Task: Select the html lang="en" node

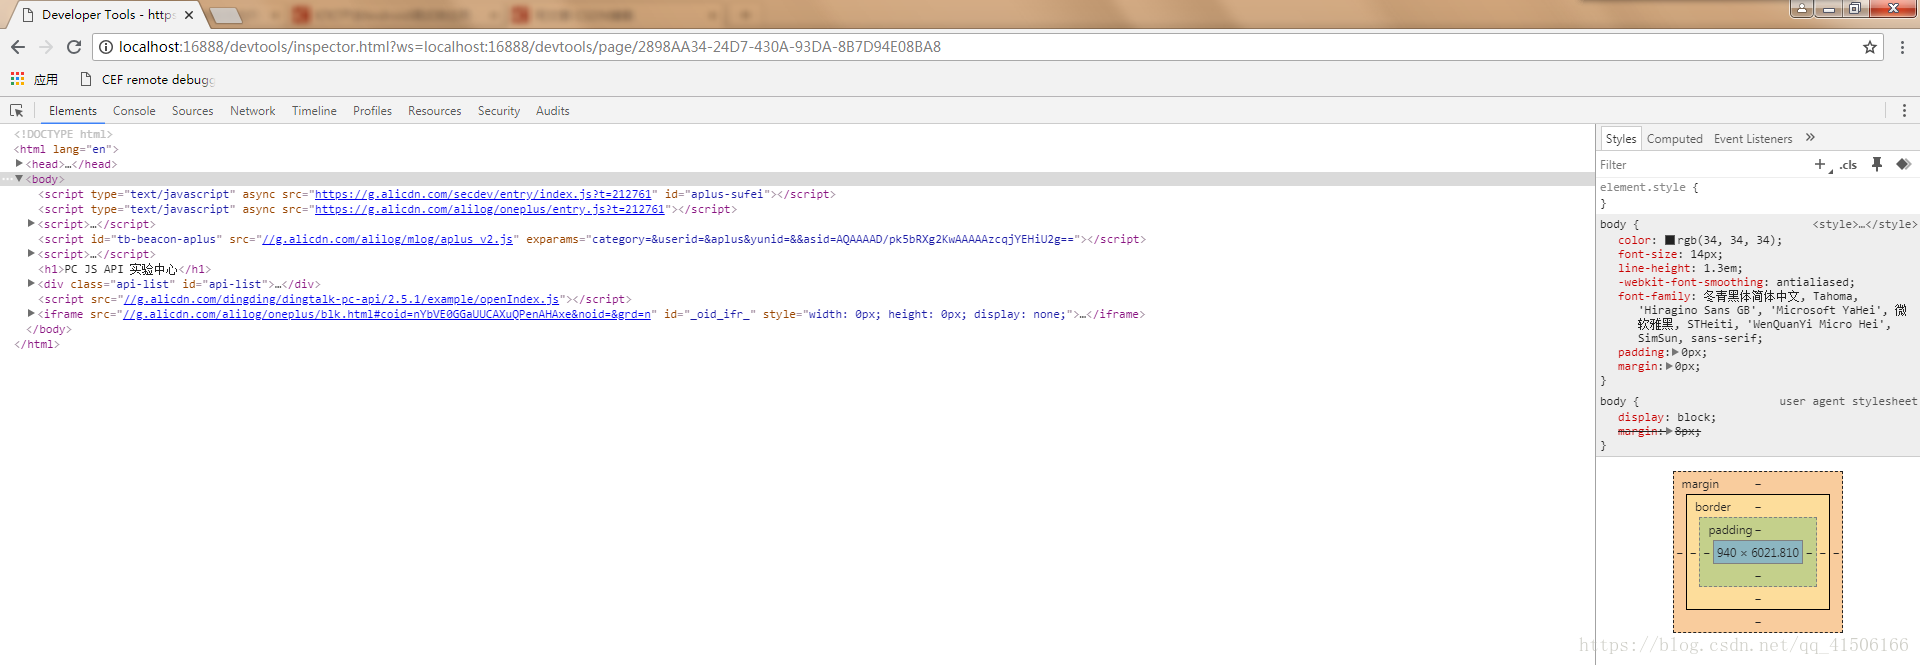Action: pos(66,149)
